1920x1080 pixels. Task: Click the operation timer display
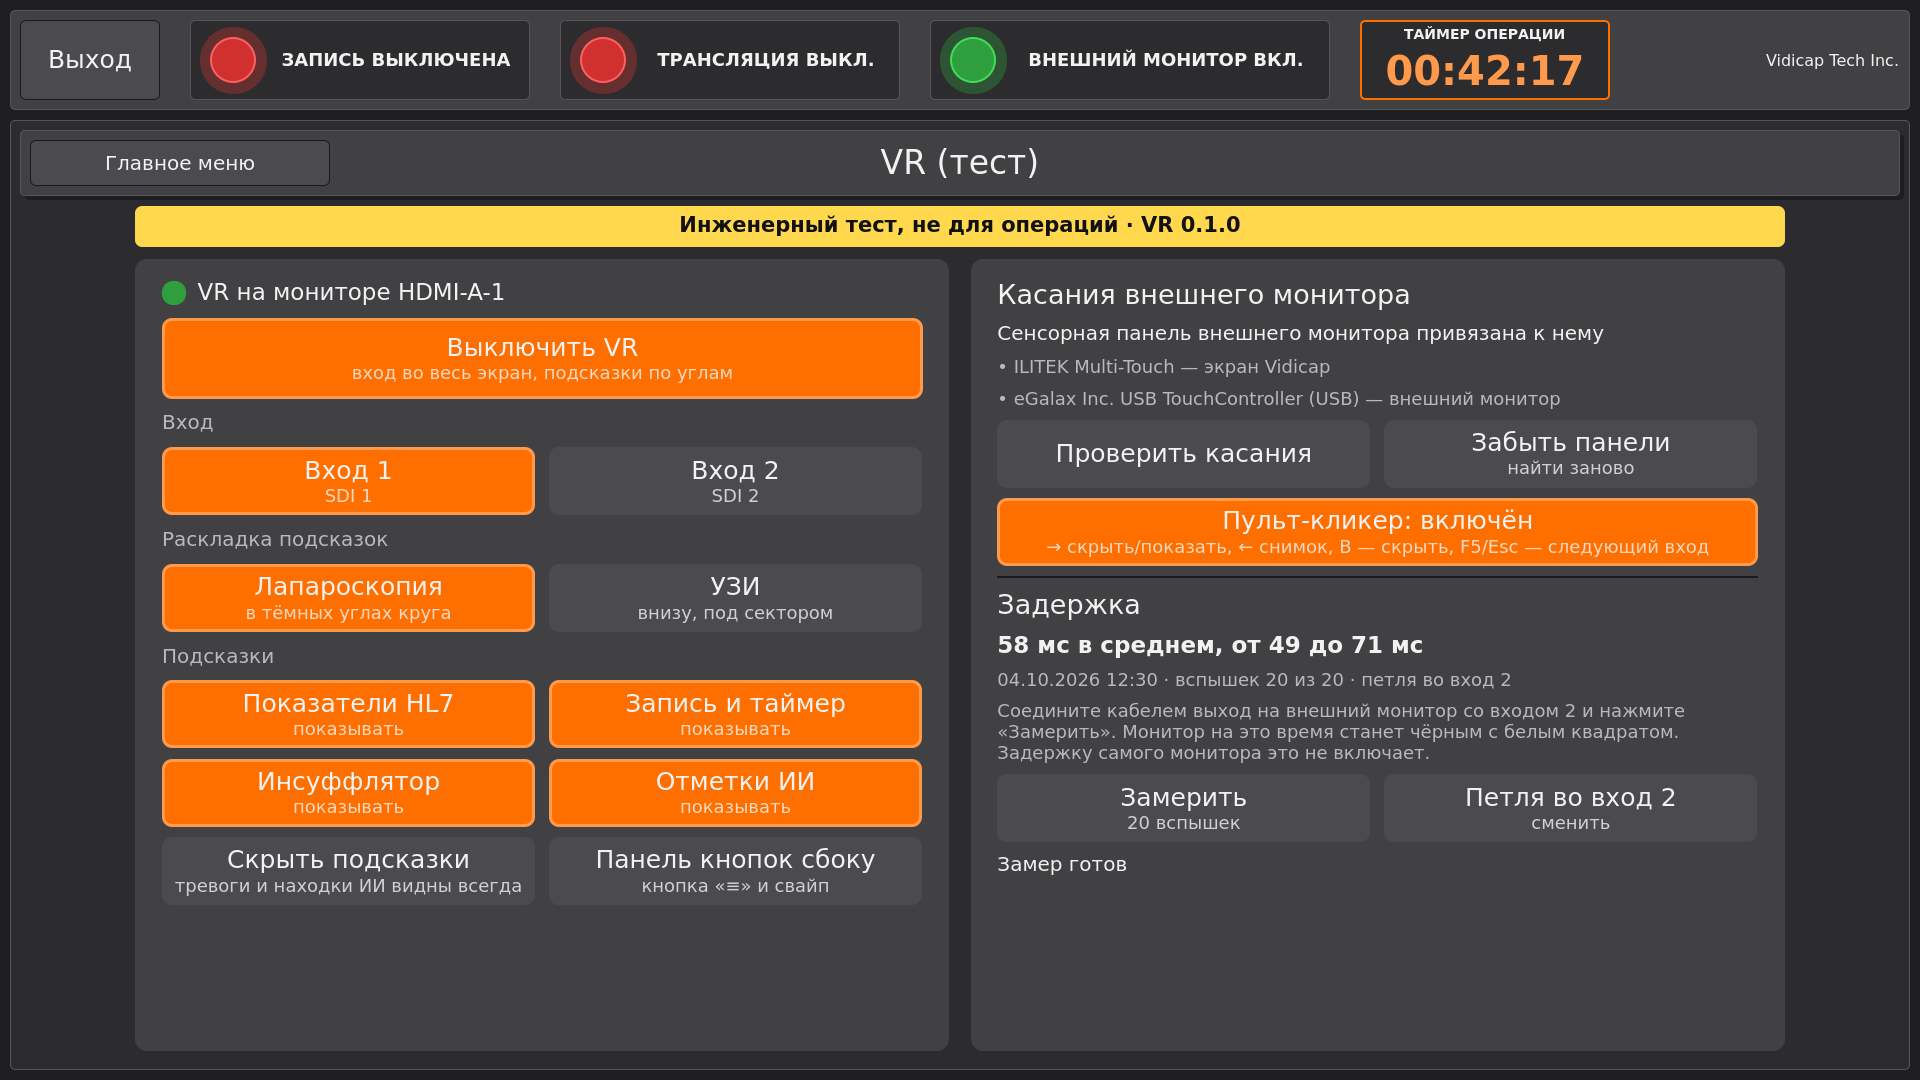pos(1485,60)
